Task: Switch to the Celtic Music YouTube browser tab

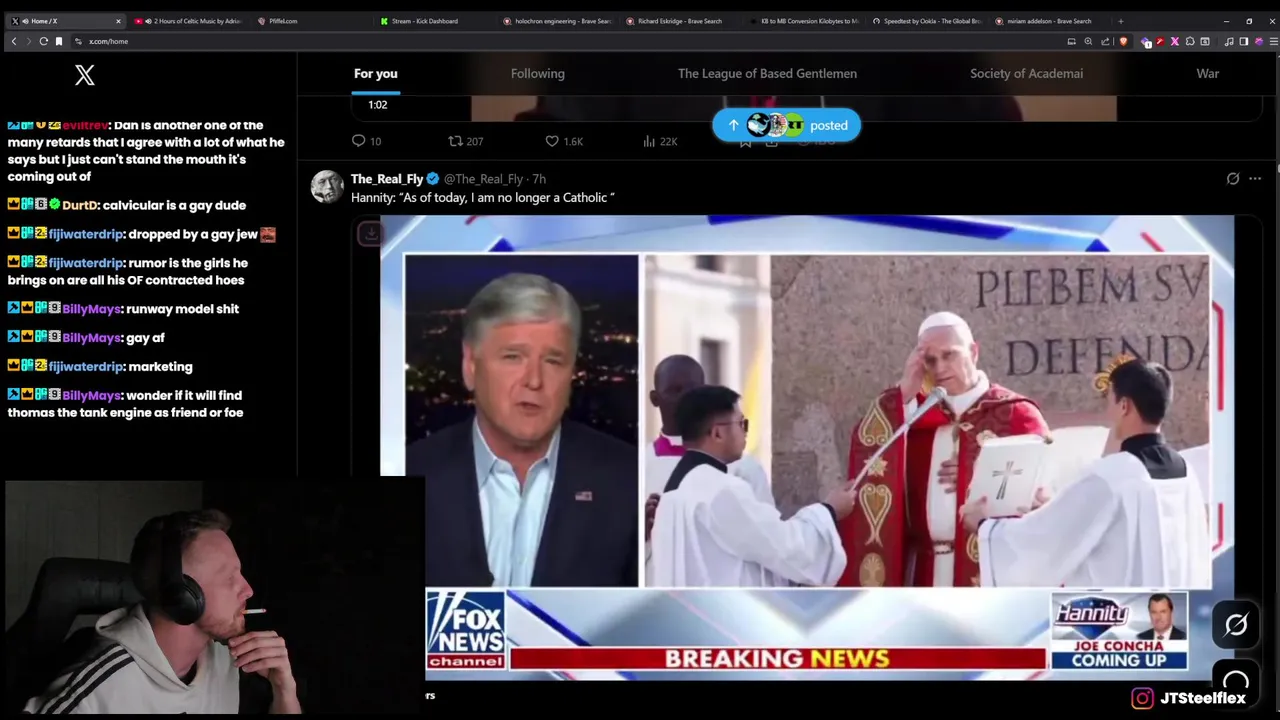Action: (188, 21)
